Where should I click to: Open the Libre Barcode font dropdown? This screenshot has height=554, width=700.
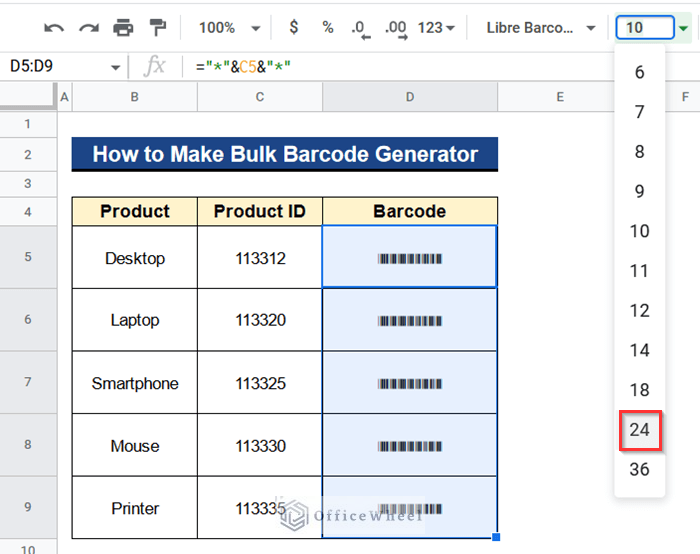click(x=541, y=28)
